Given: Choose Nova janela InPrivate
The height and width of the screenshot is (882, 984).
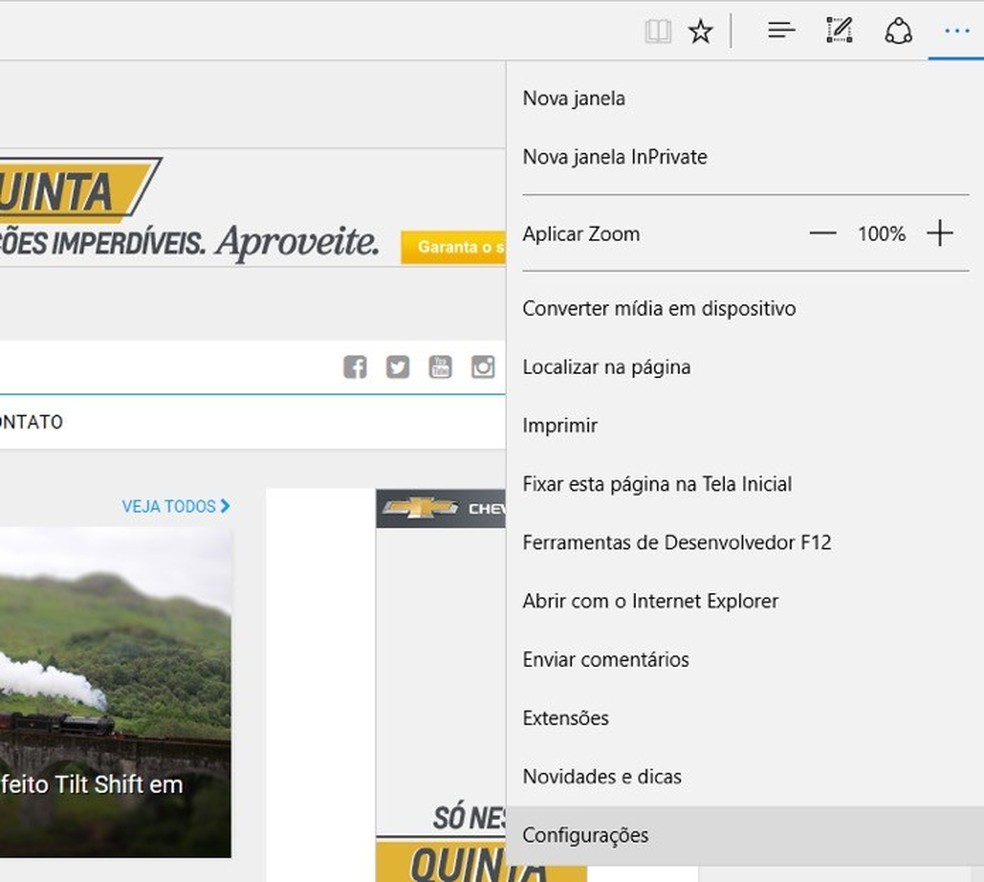Looking at the screenshot, I should coord(614,157).
